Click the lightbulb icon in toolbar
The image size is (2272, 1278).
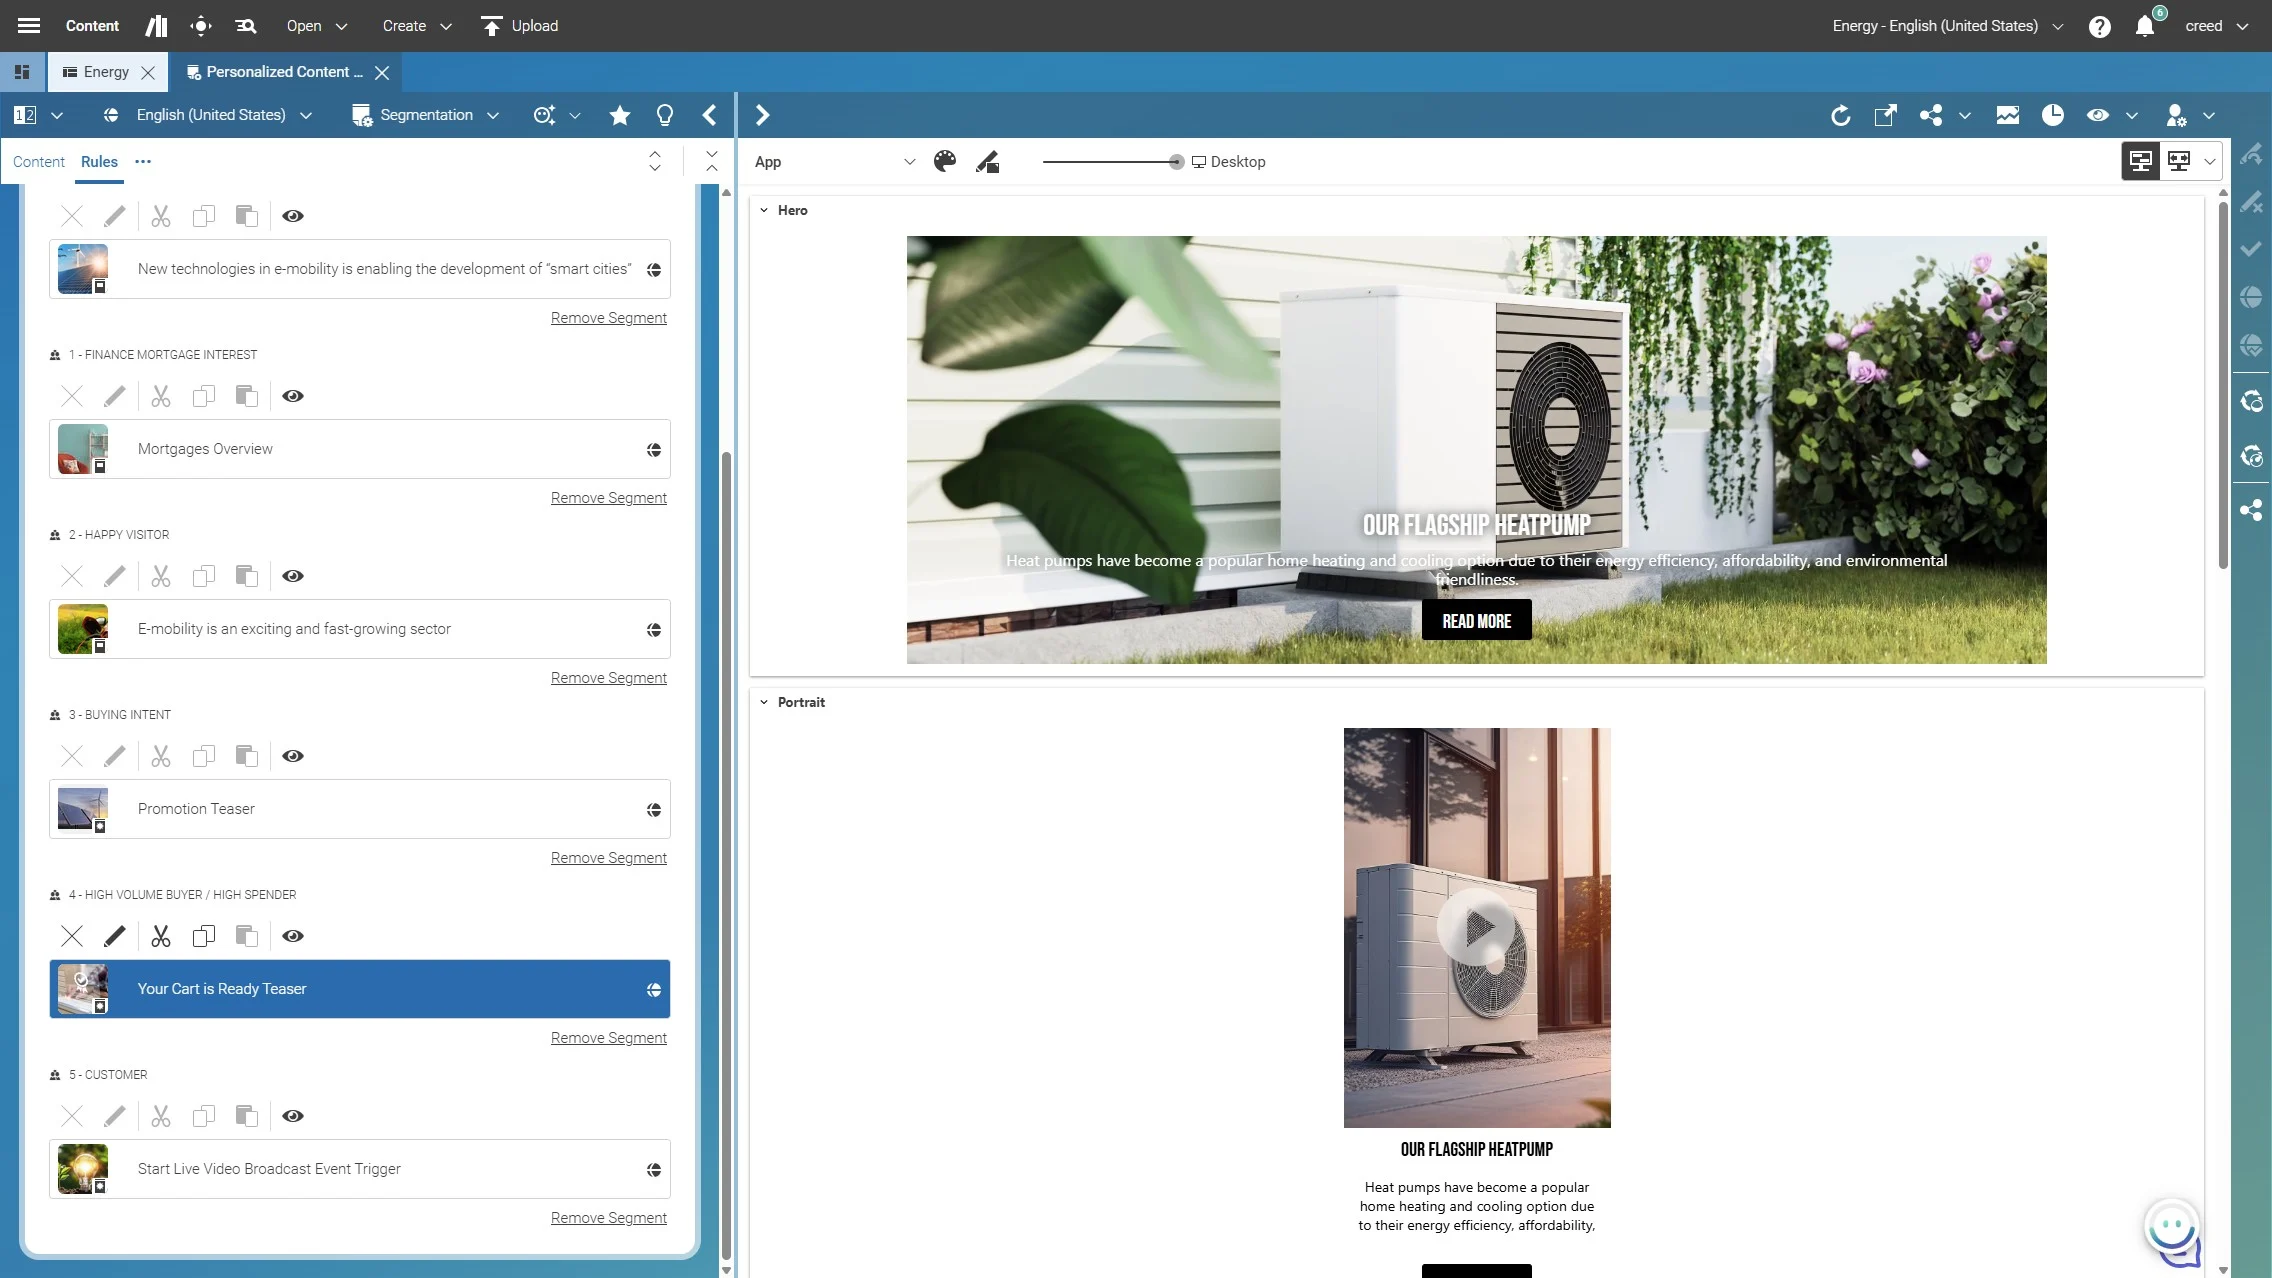(664, 115)
